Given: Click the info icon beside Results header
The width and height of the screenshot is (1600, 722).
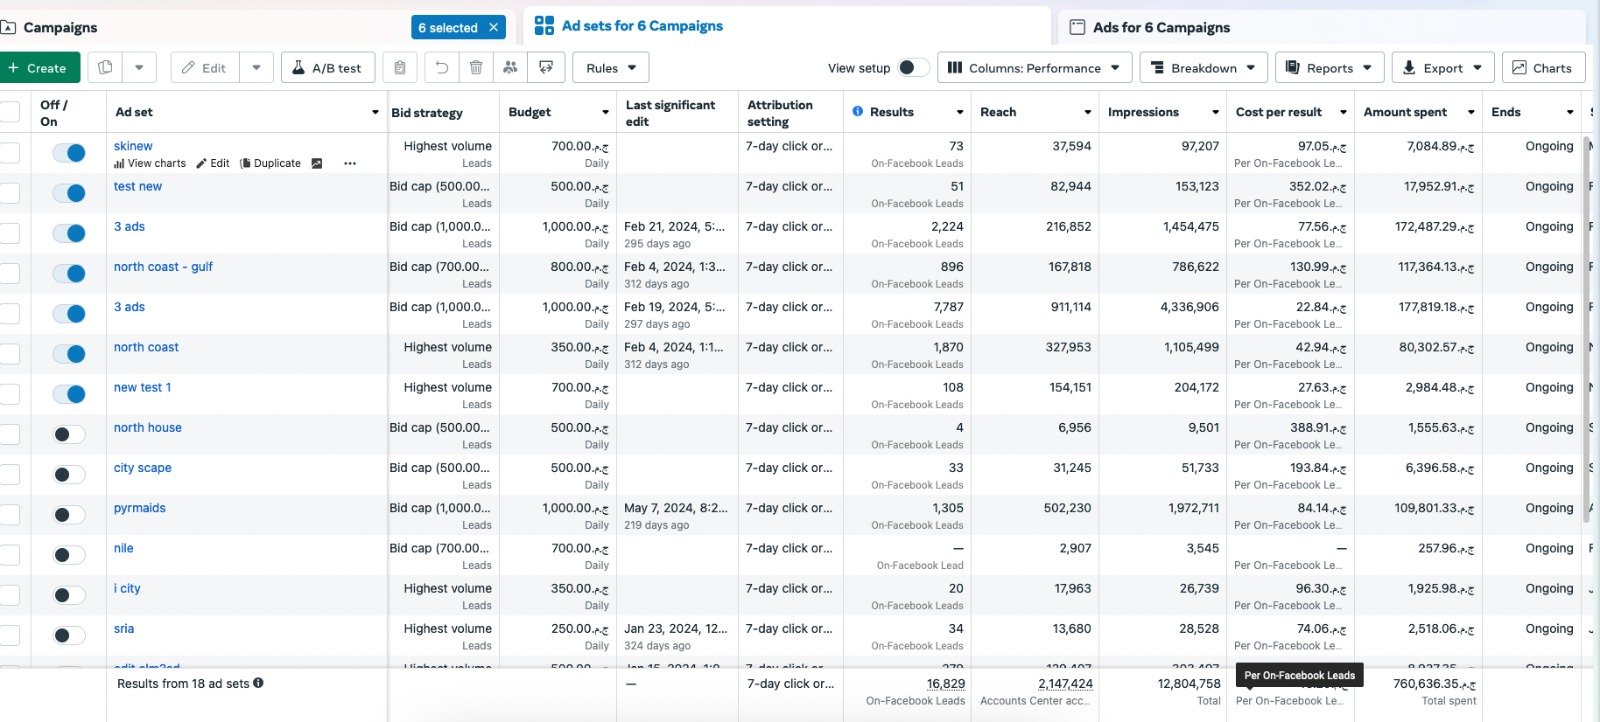Looking at the screenshot, I should coord(858,112).
